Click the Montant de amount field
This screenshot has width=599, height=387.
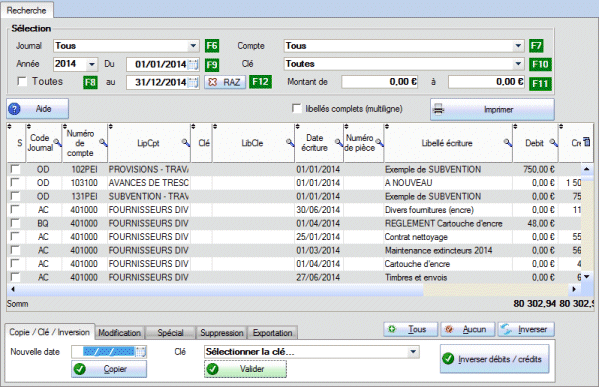point(380,82)
